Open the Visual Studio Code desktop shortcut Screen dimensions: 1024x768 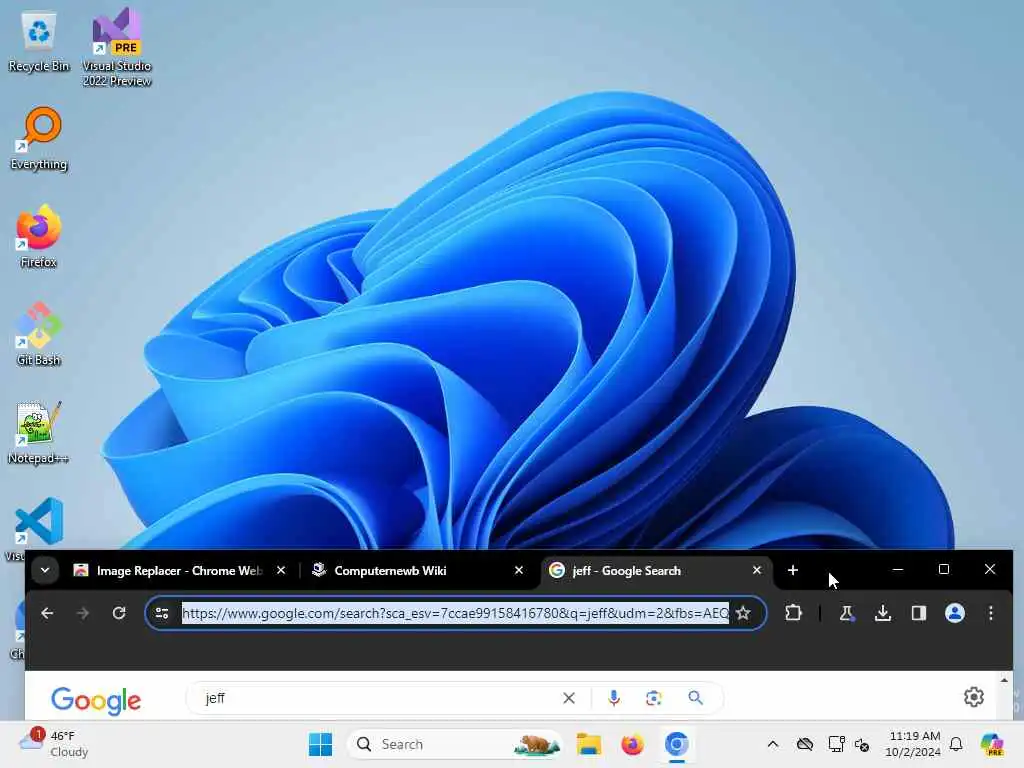click(39, 522)
